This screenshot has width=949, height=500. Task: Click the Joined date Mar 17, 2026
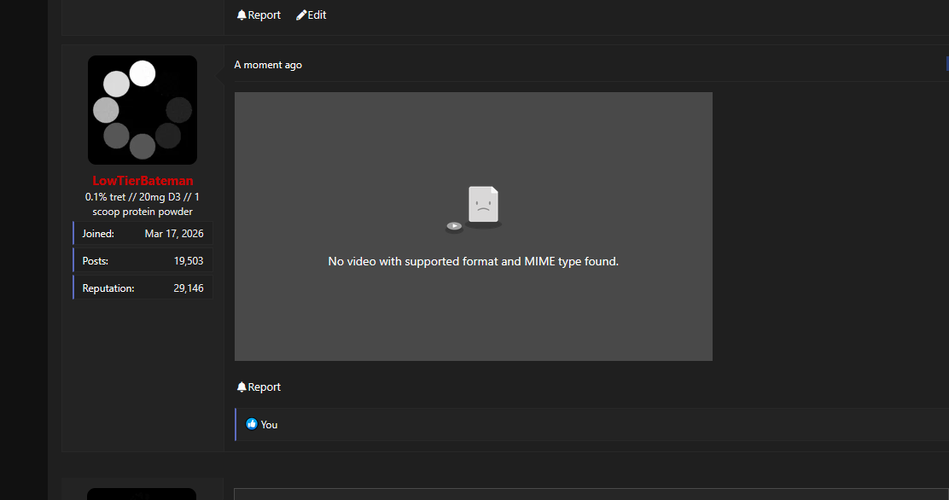coord(174,234)
